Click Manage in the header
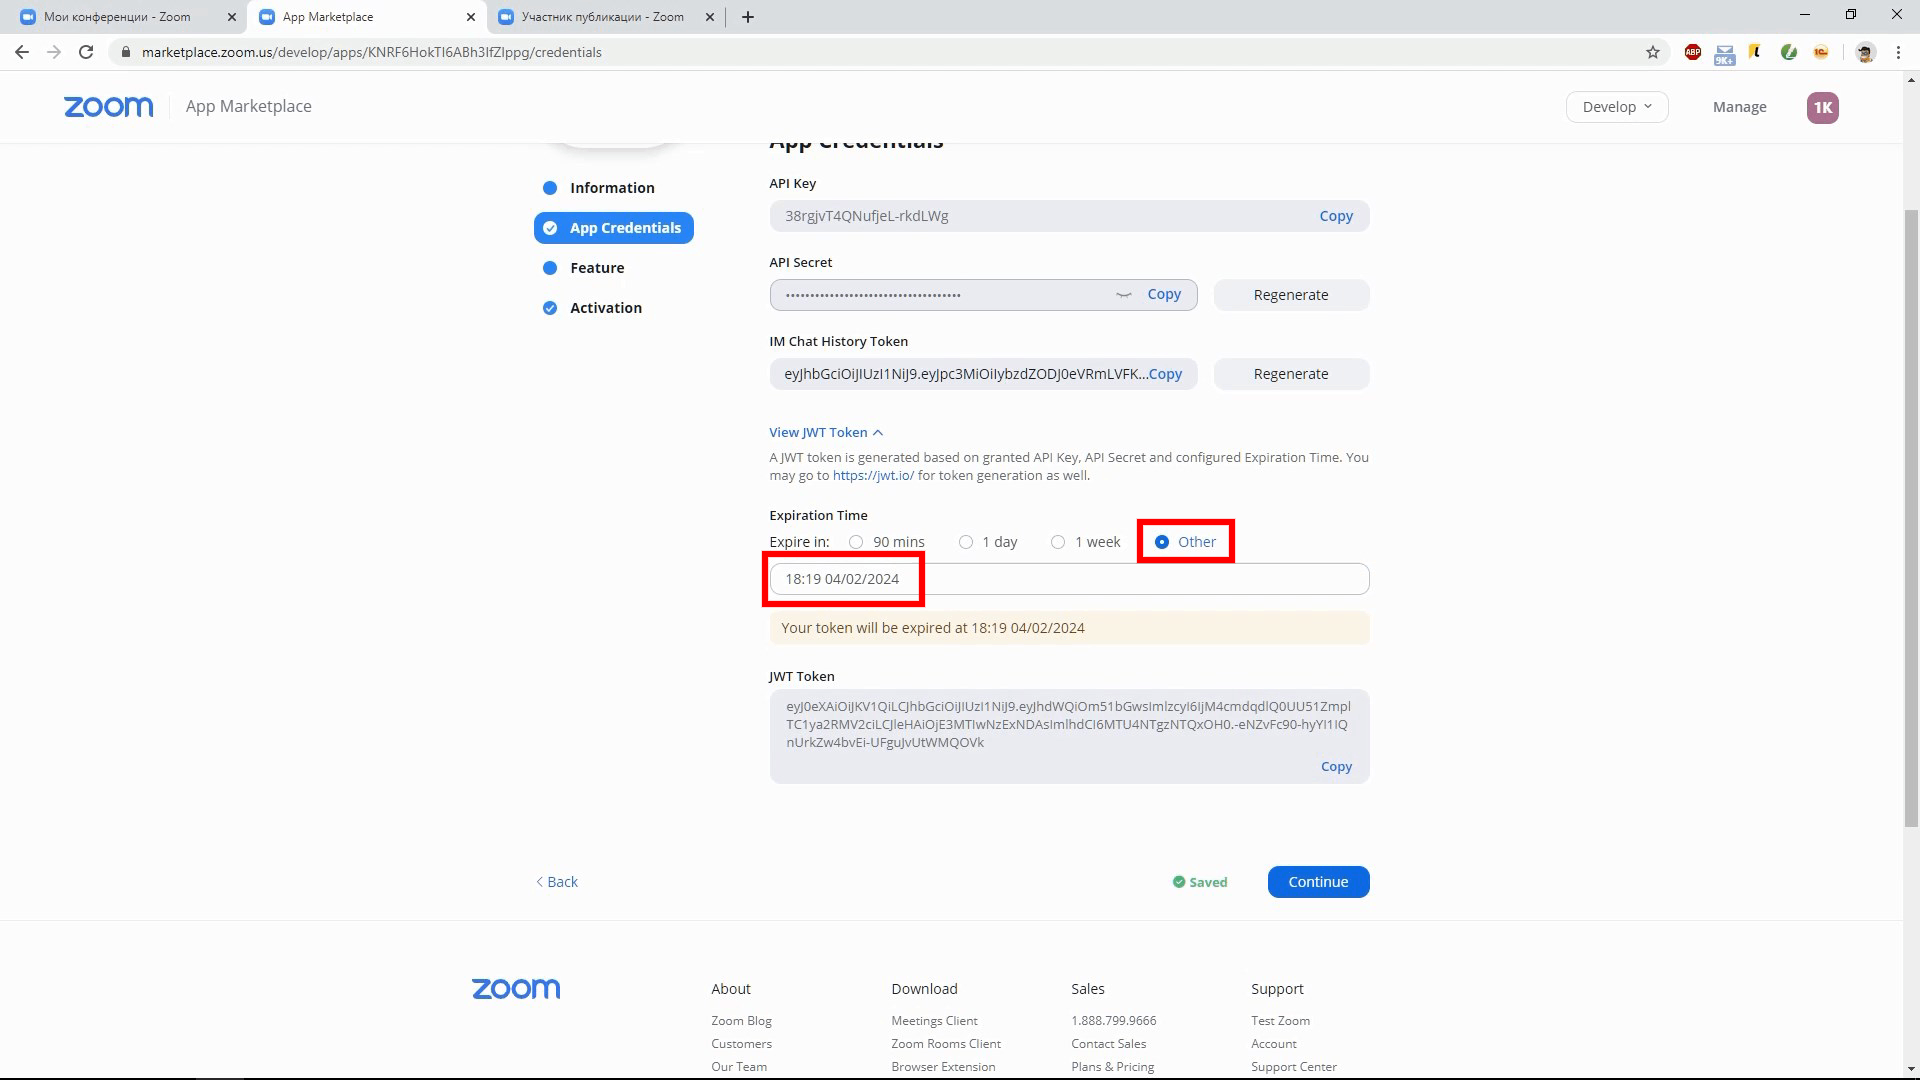 [1739, 107]
